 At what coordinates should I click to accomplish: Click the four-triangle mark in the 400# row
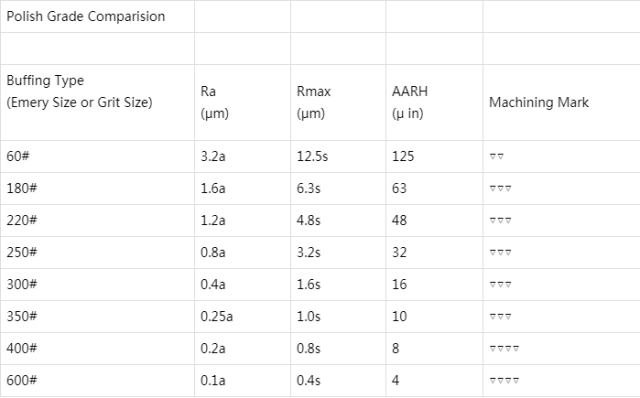tap(504, 348)
